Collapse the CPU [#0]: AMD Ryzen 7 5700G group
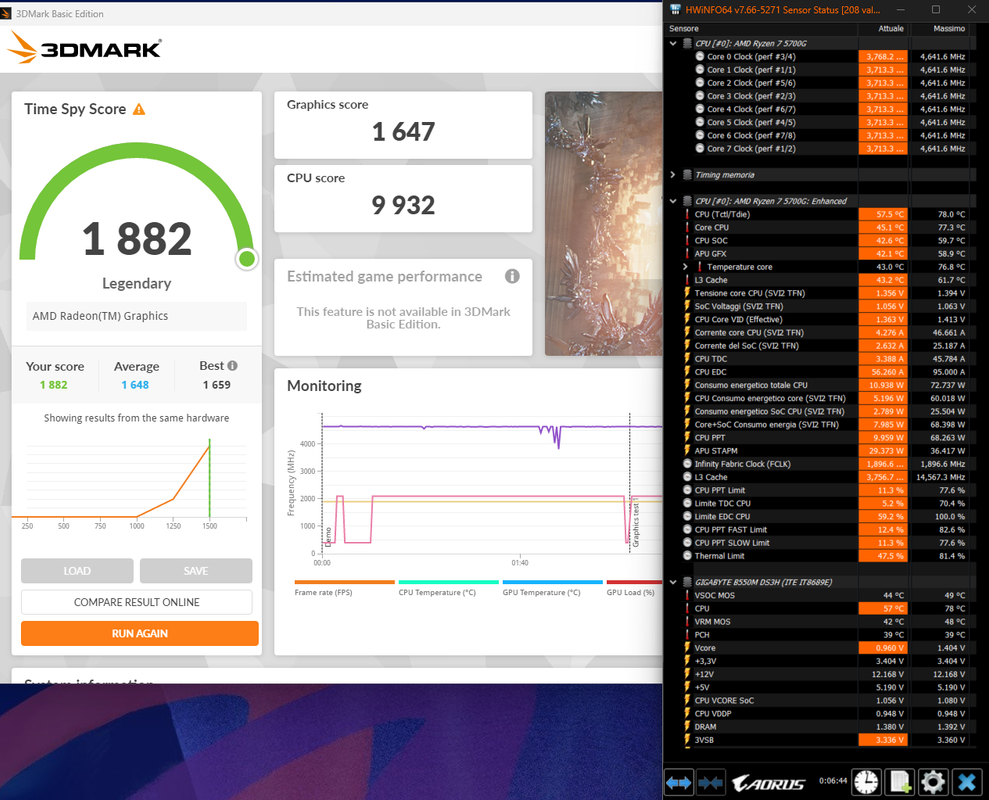Viewport: 989px width, 800px height. [673, 44]
